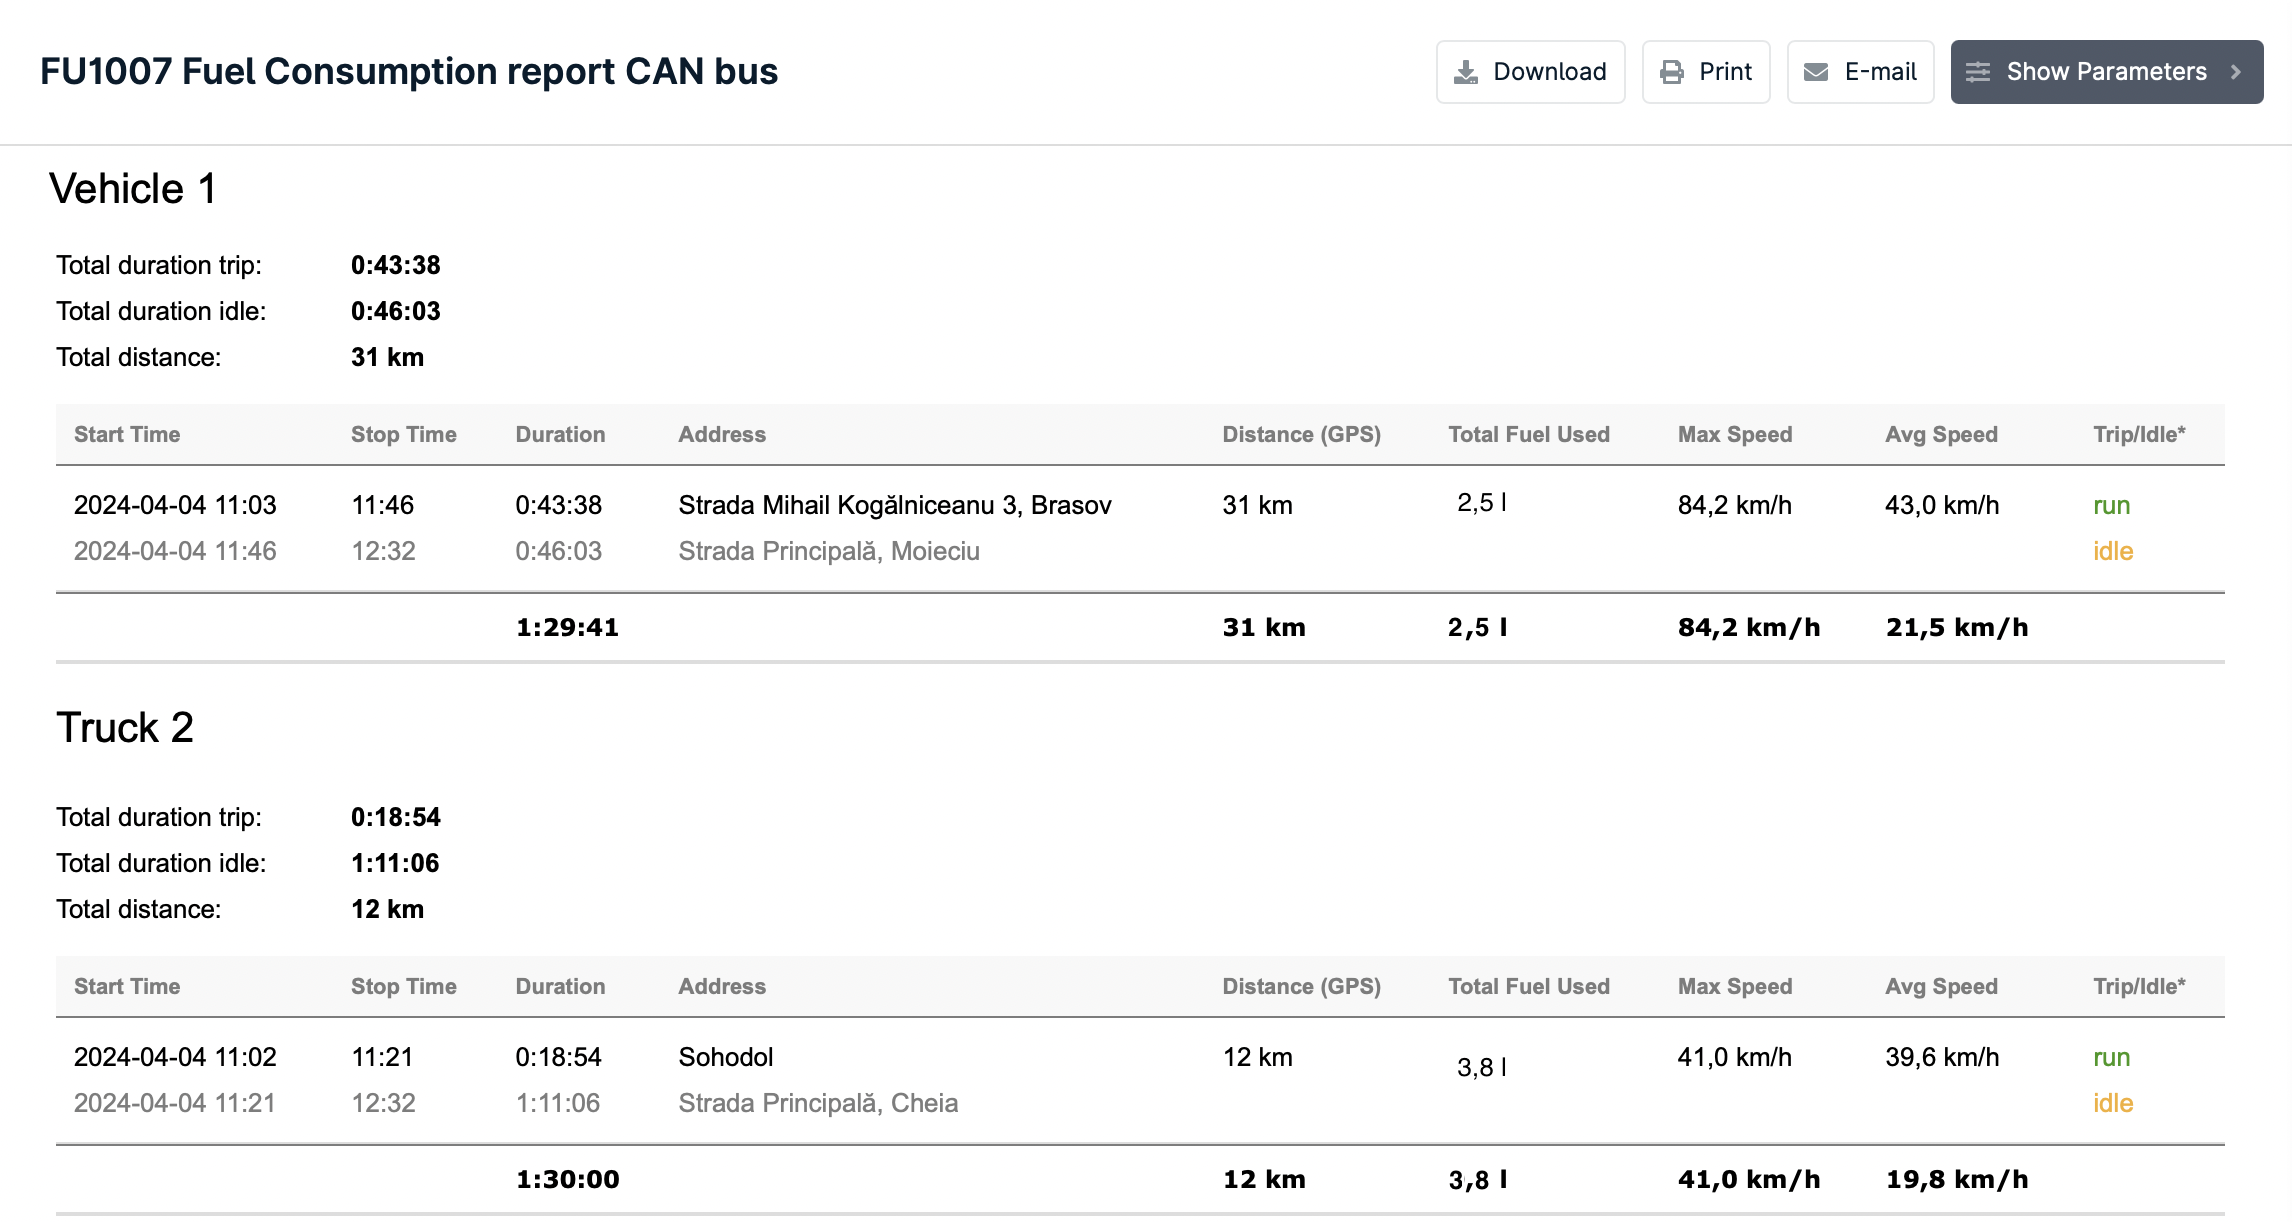
Task: Click the idle status label for Truck 2
Action: pyautogui.click(x=2113, y=1103)
